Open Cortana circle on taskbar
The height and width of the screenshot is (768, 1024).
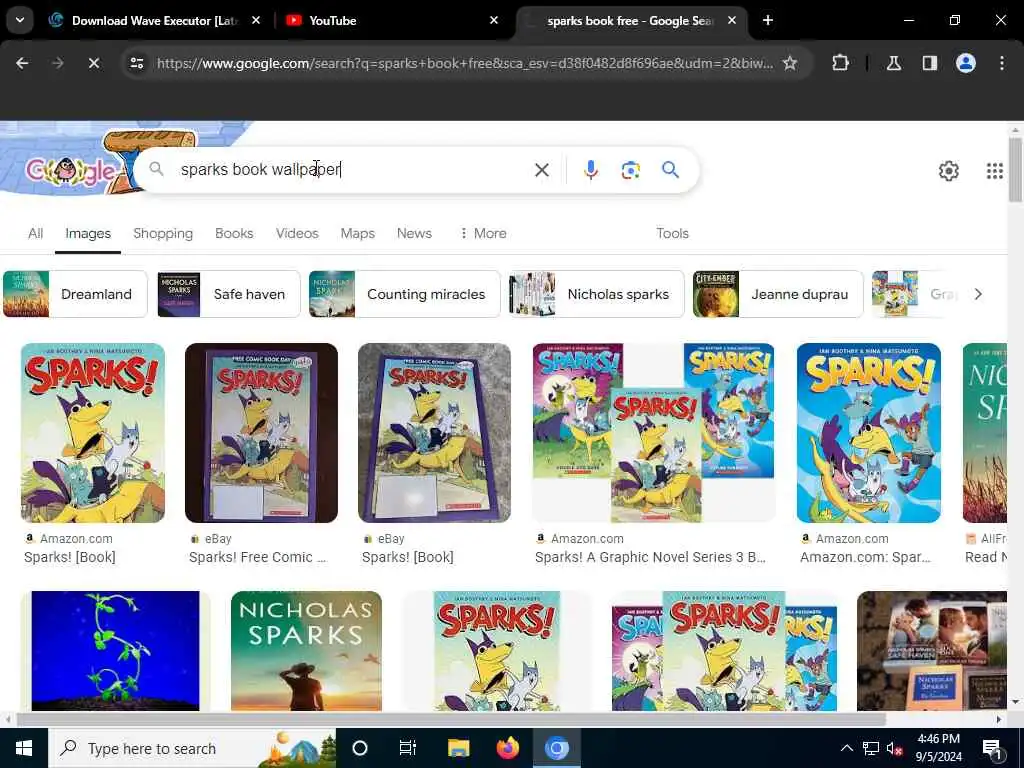[360, 748]
